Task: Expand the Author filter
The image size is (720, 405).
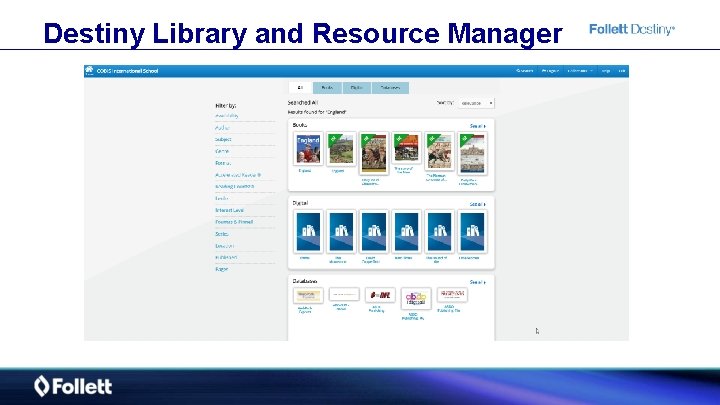Action: tap(222, 128)
